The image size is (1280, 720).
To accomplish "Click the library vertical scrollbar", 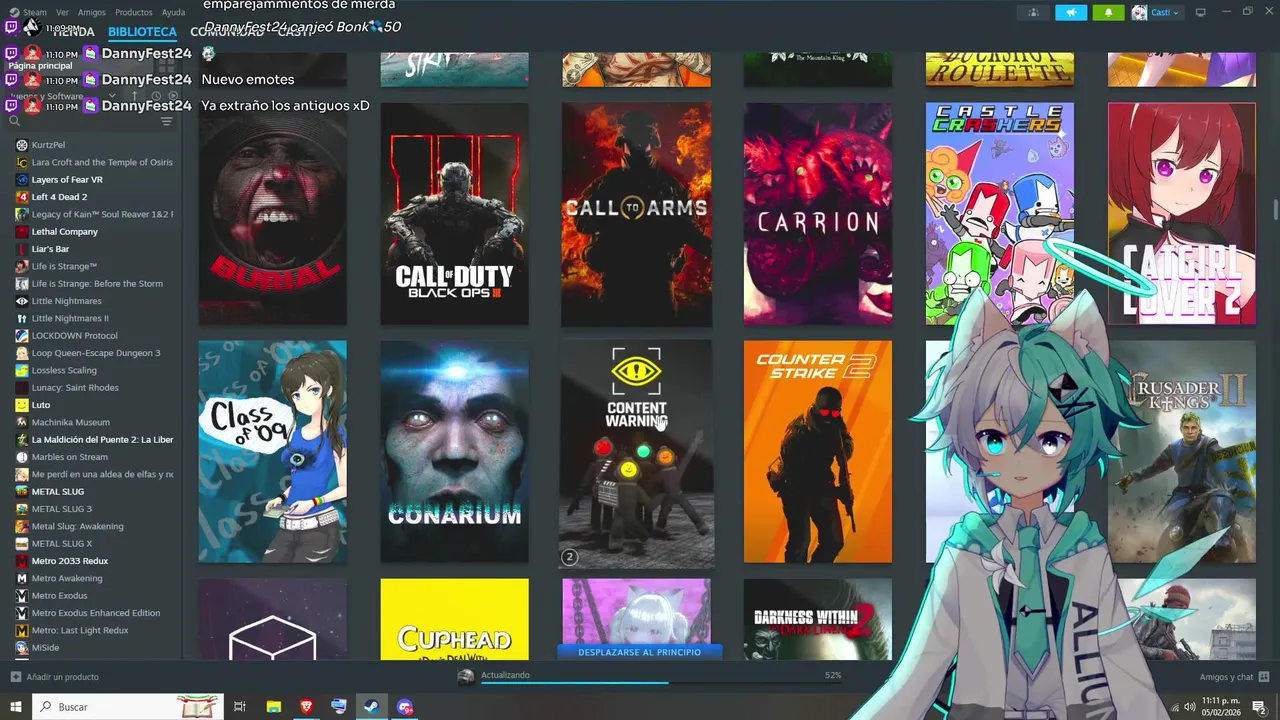I will [1275, 211].
